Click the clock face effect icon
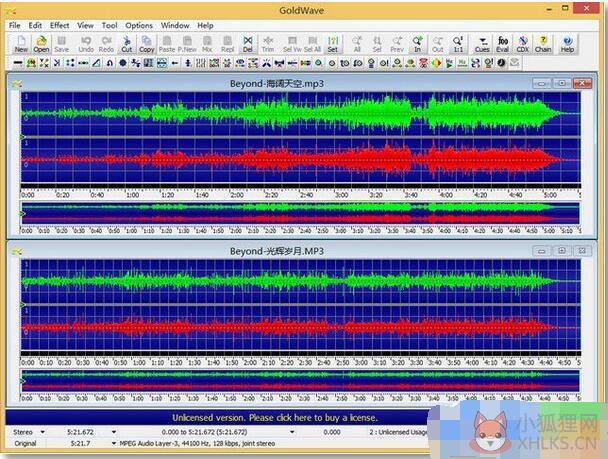608x459 pixels. tap(501, 63)
